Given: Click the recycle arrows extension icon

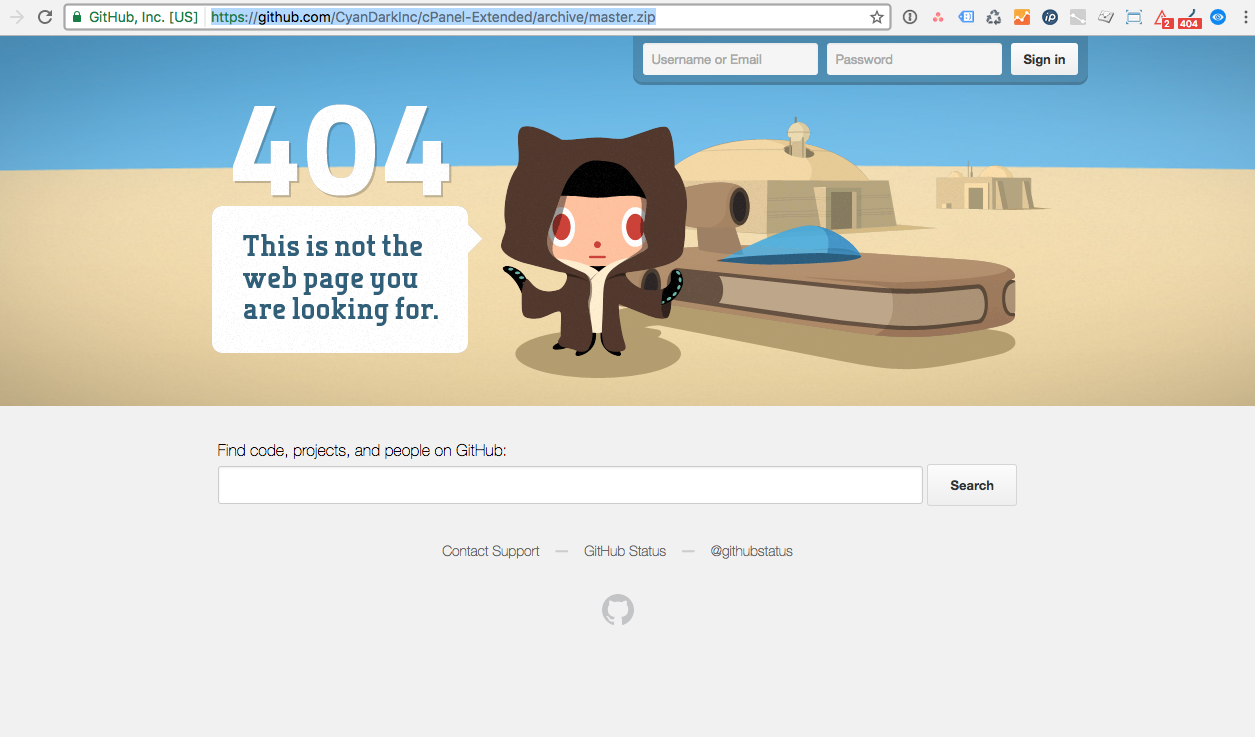Looking at the screenshot, I should point(994,17).
